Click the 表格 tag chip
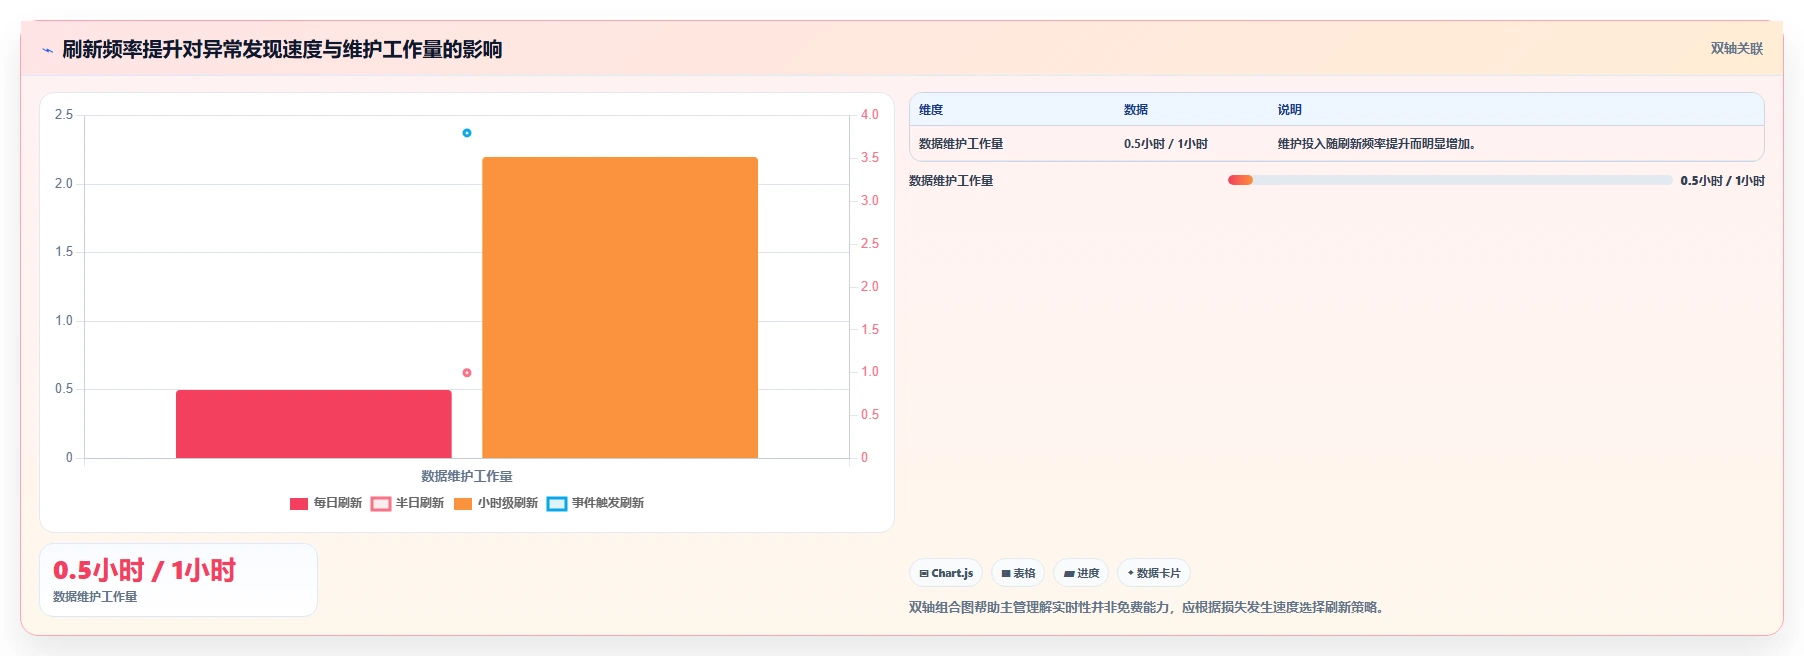1804x656 pixels. pos(1018,573)
